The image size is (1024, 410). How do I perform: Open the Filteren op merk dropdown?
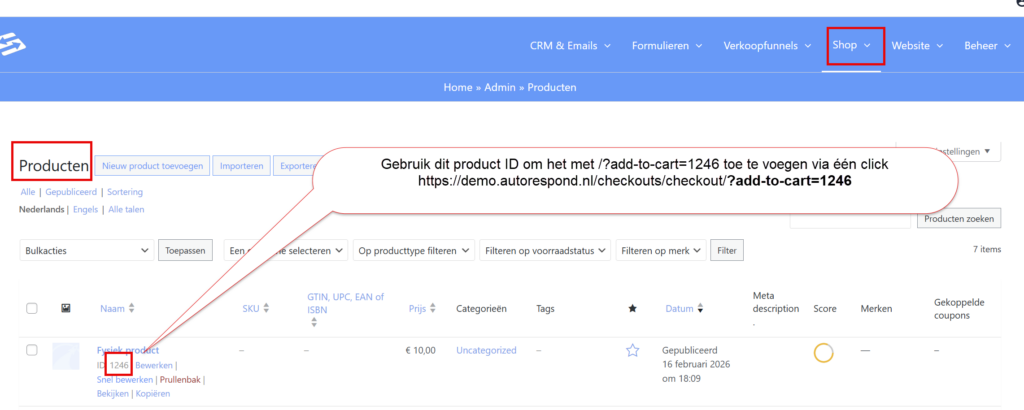659,250
